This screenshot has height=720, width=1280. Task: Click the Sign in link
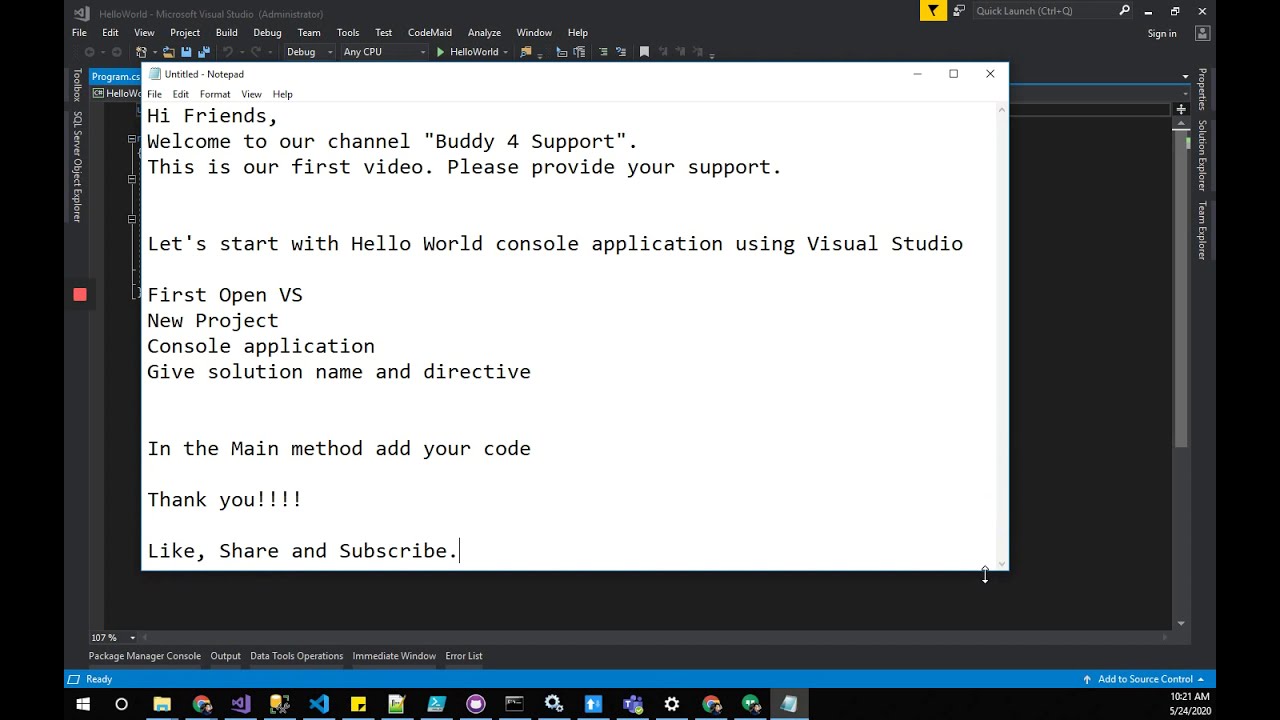pos(1162,33)
